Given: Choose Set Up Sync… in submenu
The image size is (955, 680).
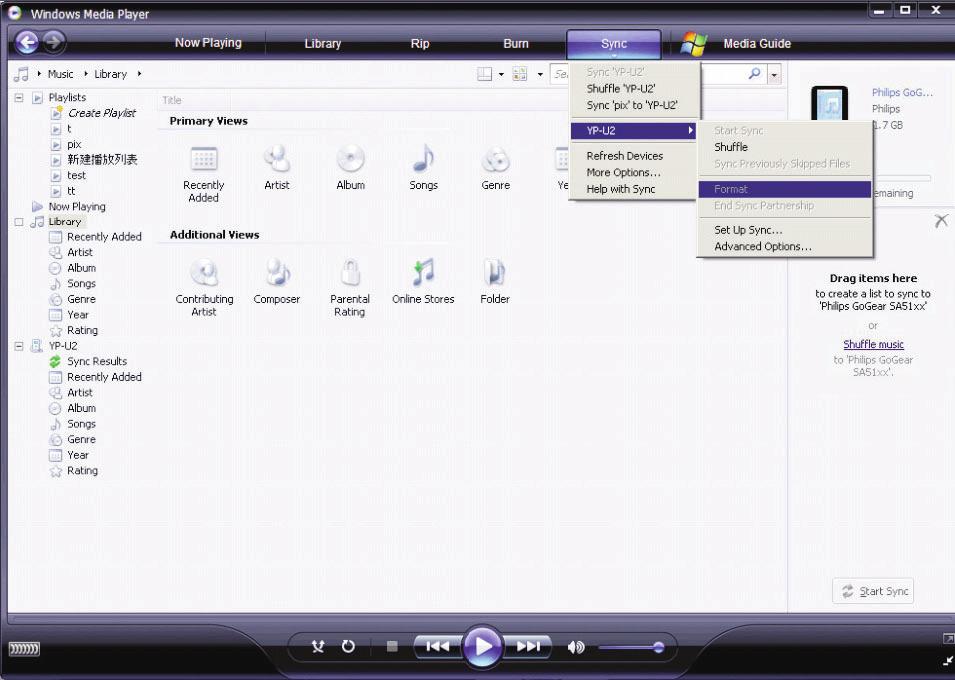Looking at the screenshot, I should 784,230.
